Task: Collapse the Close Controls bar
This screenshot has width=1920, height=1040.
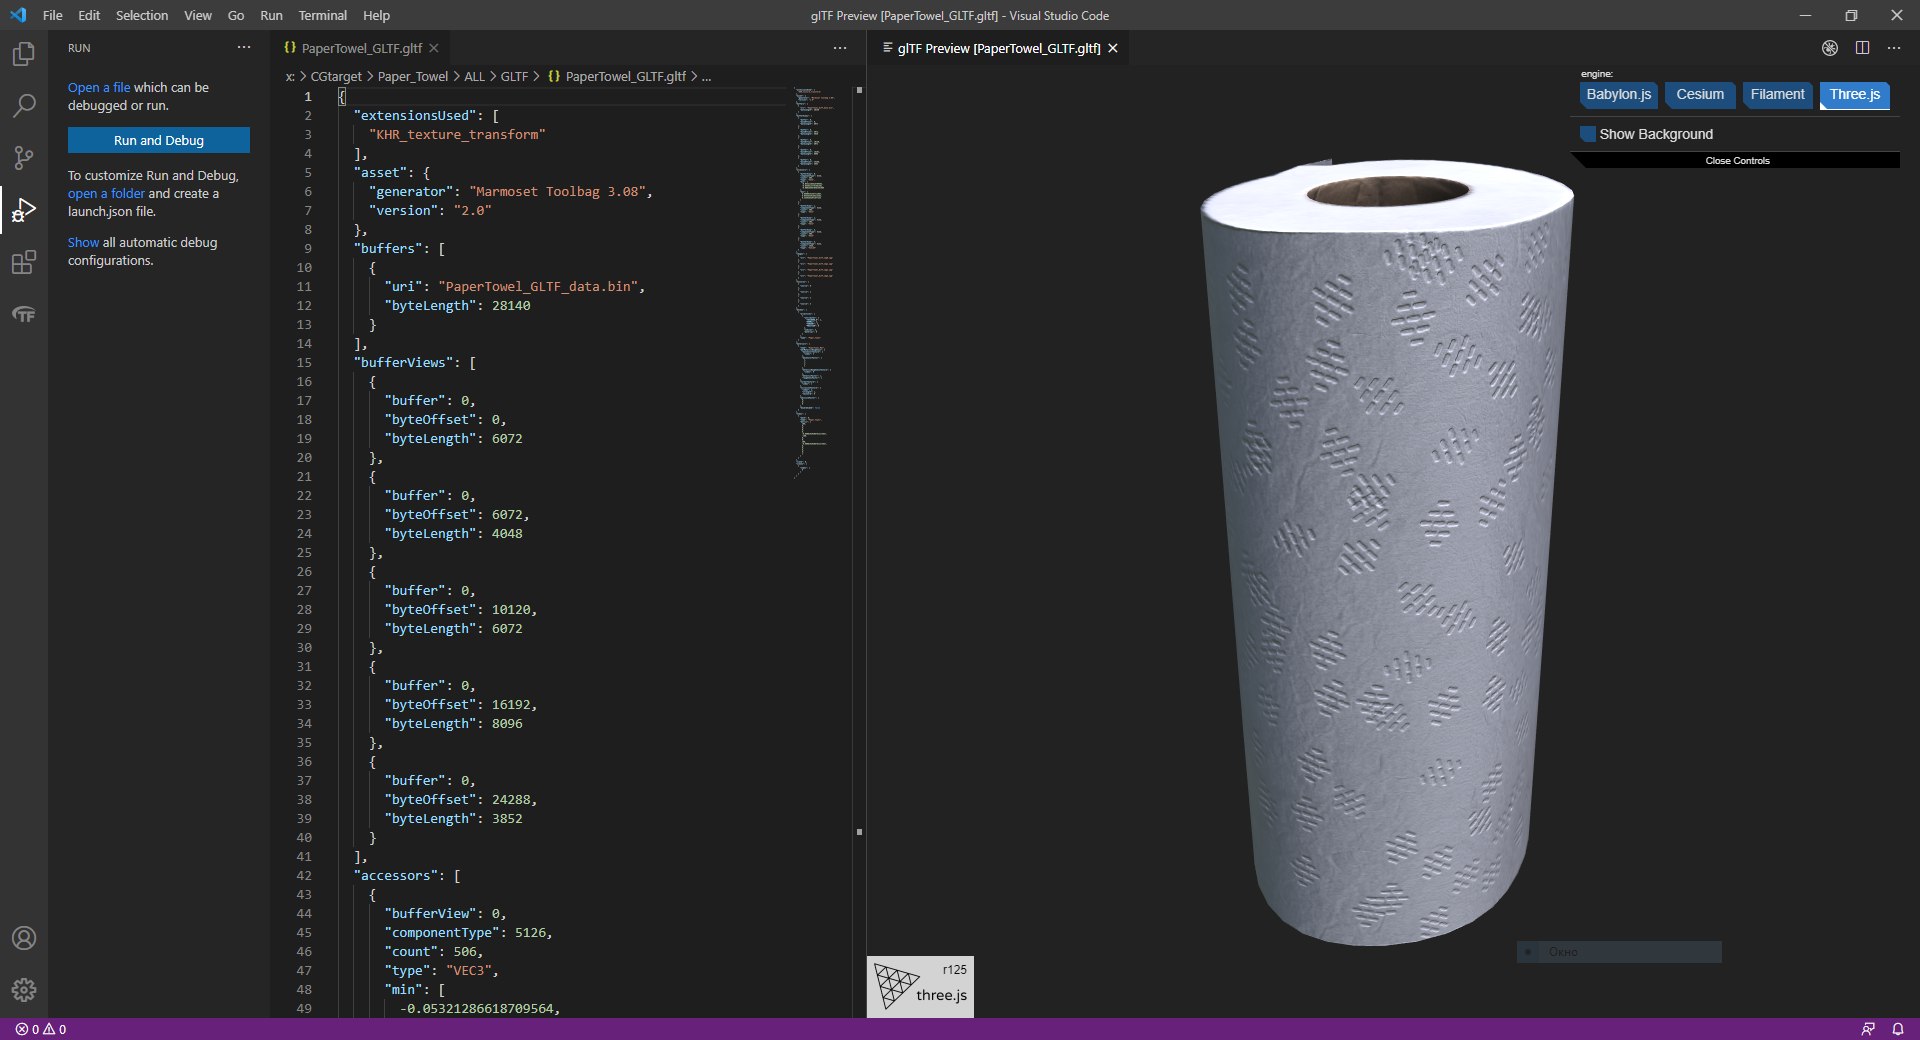Action: pos(1737,160)
